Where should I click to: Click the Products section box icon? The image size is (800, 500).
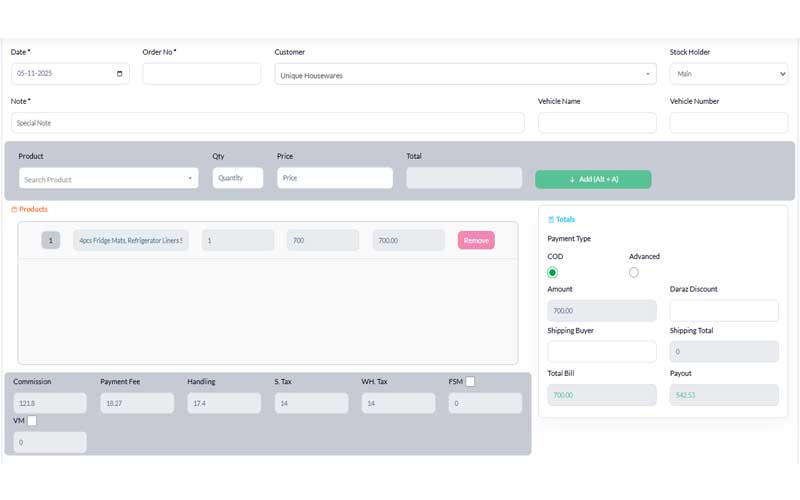coord(14,210)
